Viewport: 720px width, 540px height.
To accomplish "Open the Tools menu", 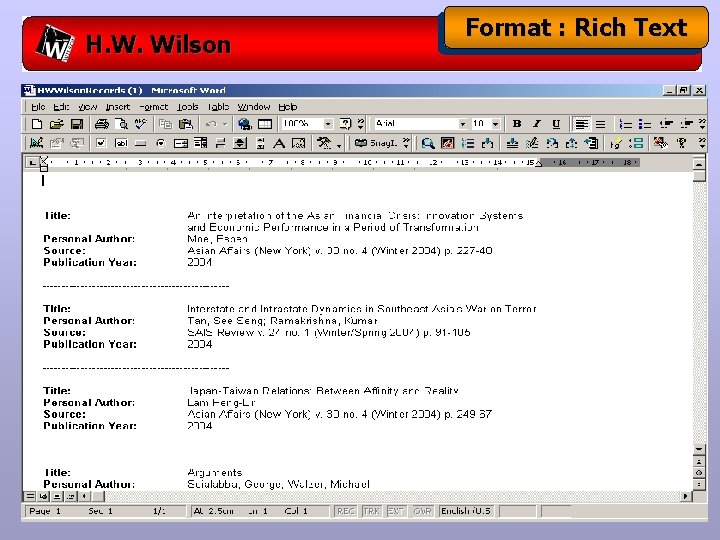I will (188, 107).
